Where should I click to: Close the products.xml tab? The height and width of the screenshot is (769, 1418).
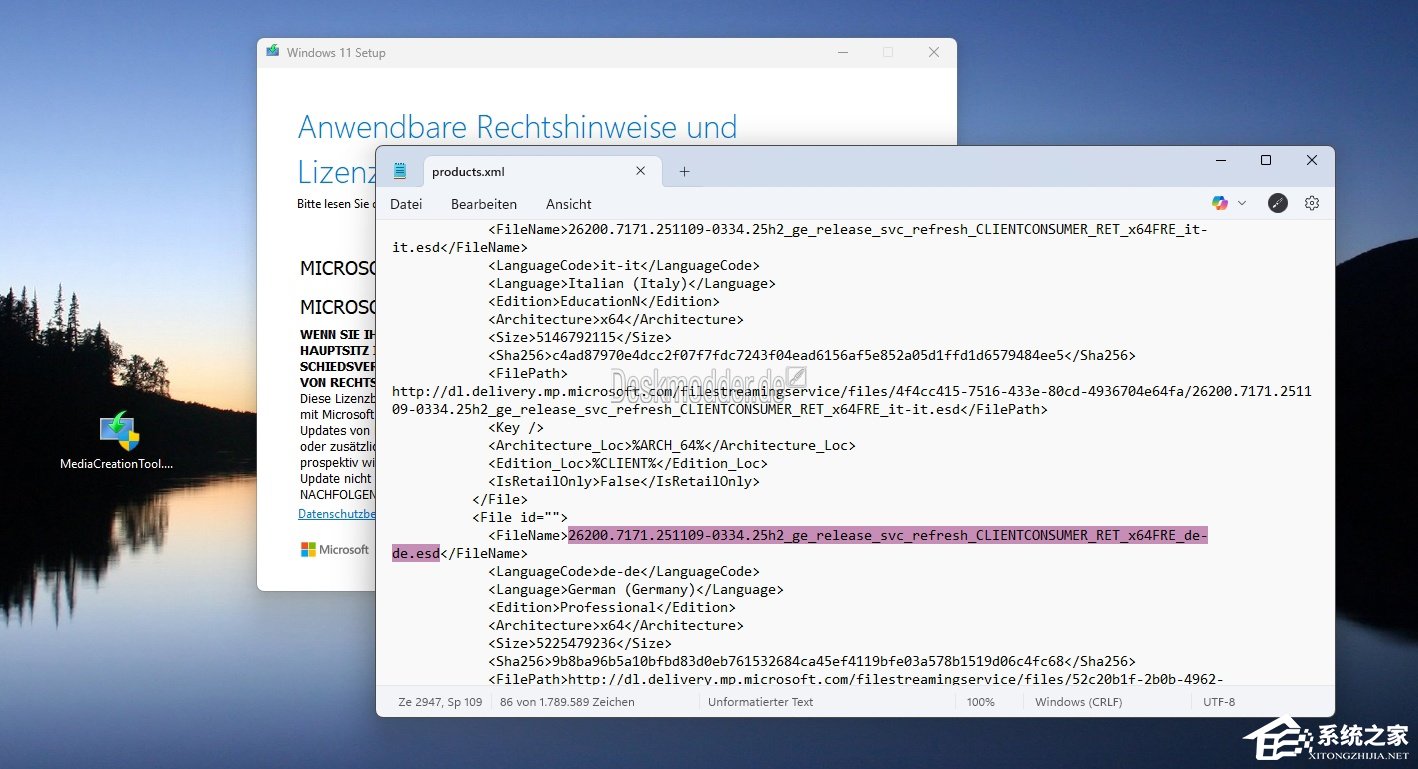click(641, 171)
